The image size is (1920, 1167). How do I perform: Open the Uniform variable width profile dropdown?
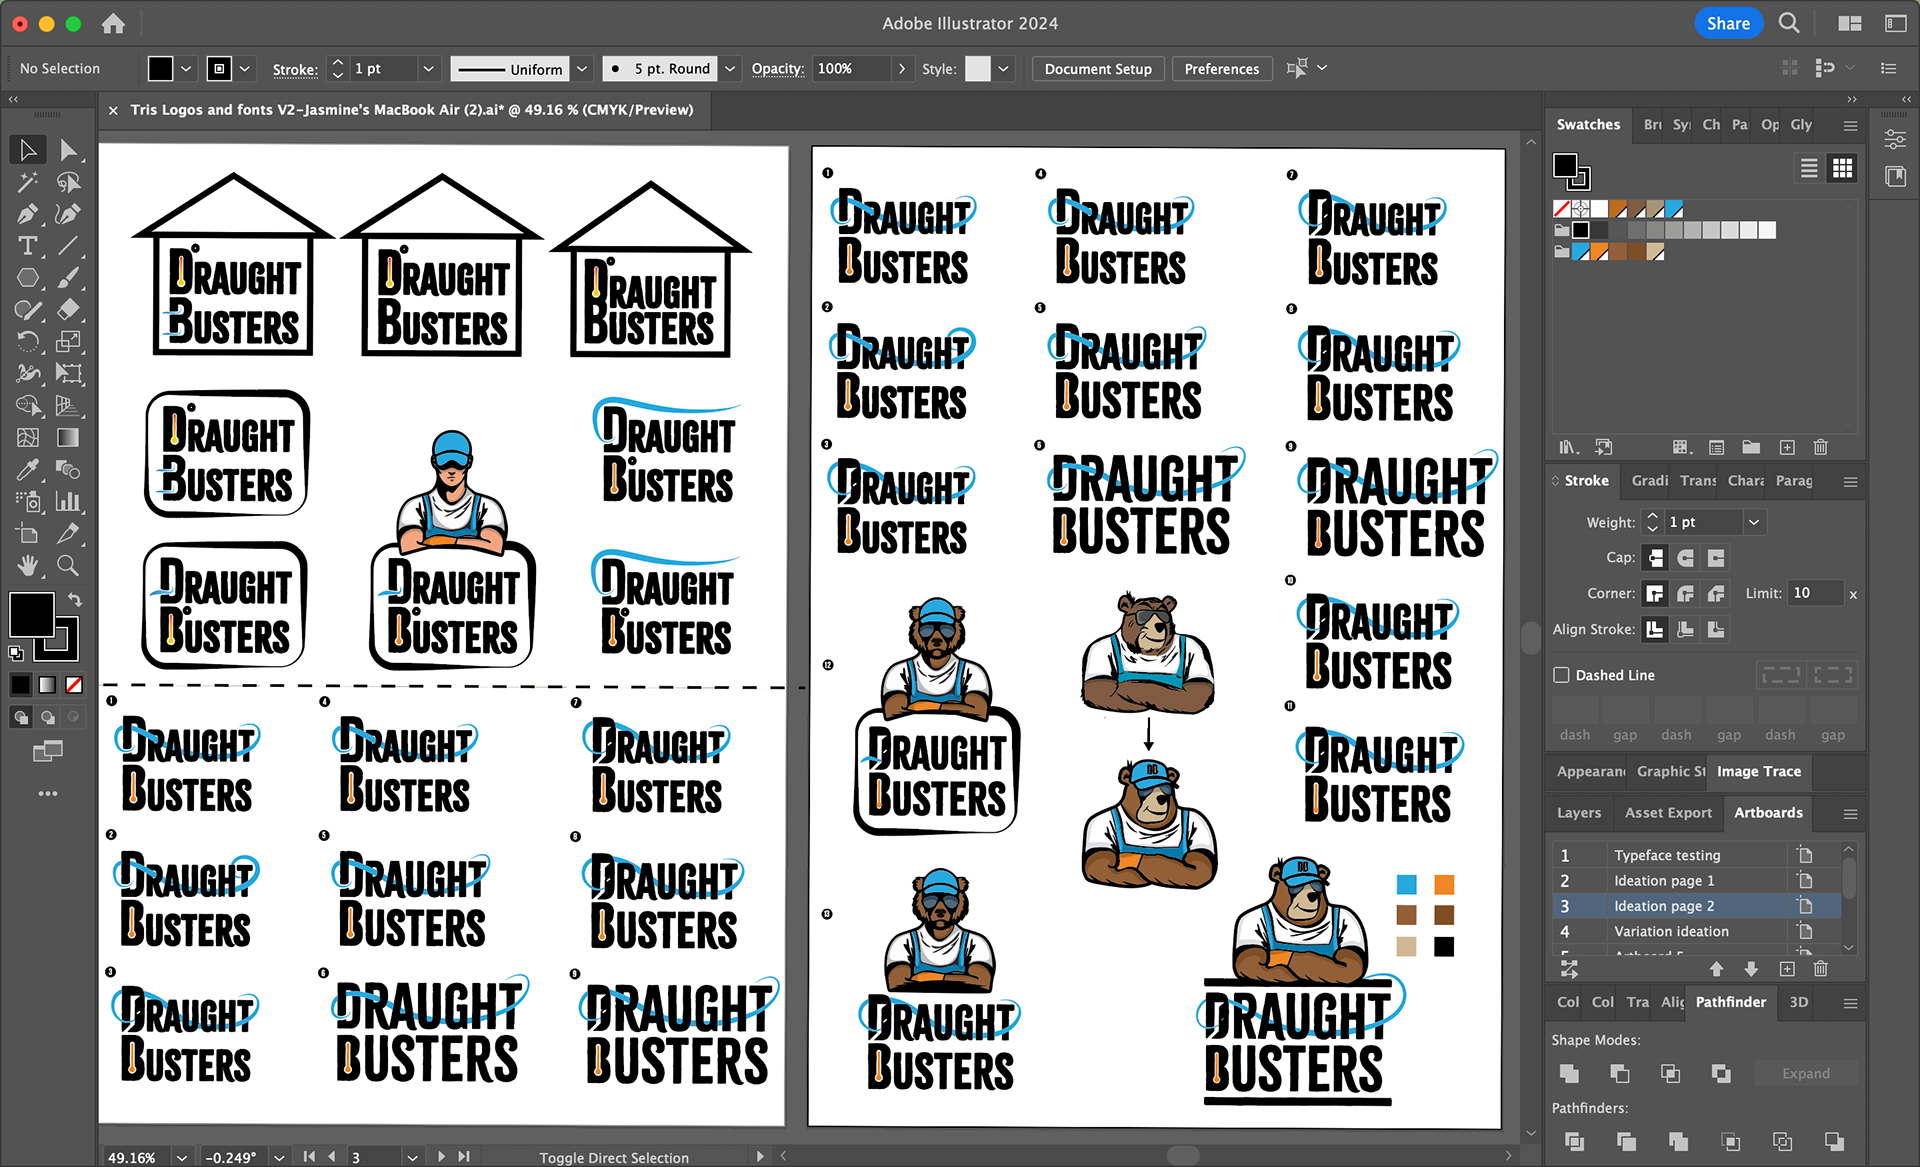582,69
